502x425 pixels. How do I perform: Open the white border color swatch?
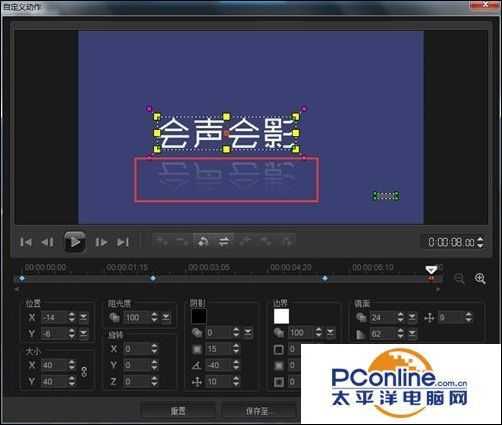(x=281, y=316)
